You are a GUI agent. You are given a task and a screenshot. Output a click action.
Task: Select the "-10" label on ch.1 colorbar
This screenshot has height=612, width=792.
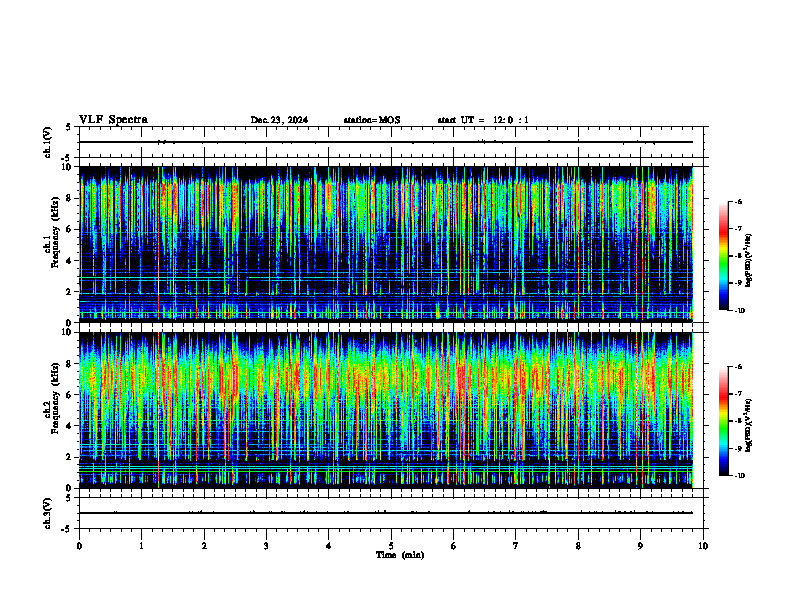coord(740,311)
